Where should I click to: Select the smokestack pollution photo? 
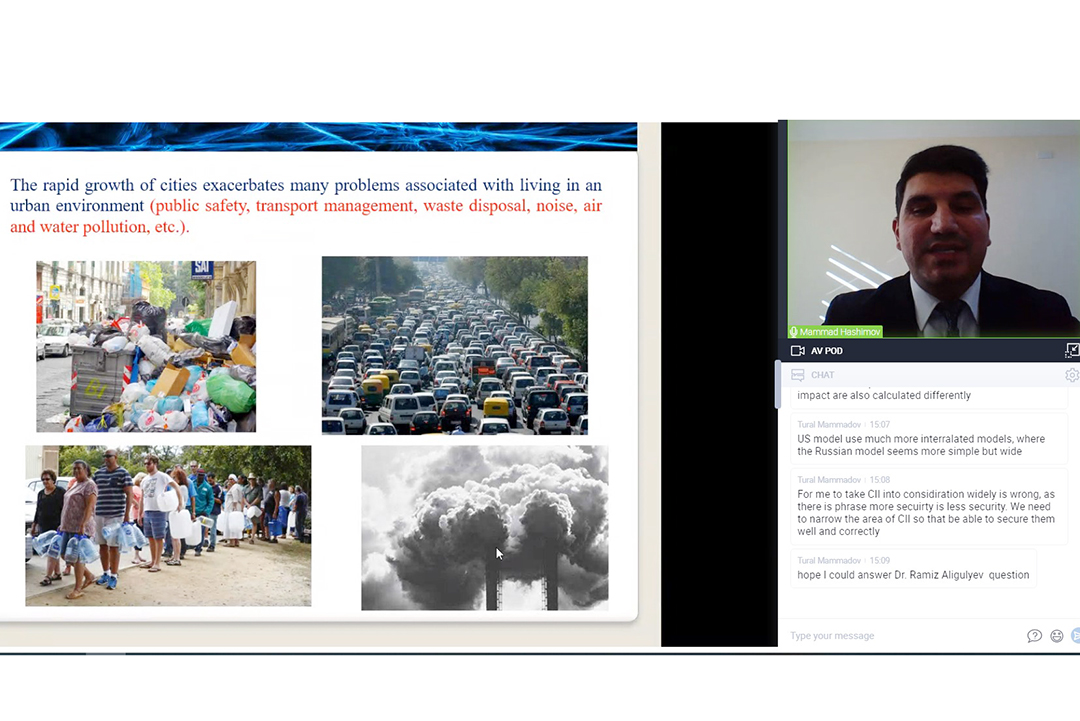(484, 527)
